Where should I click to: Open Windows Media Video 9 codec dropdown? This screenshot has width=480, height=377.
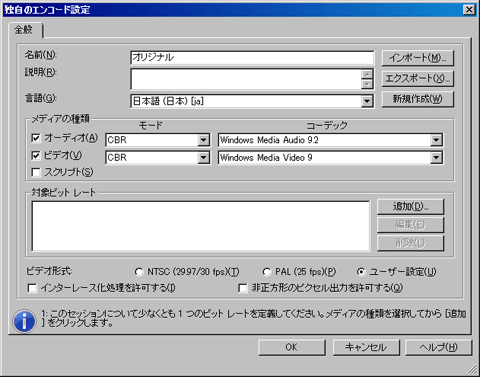click(x=436, y=157)
